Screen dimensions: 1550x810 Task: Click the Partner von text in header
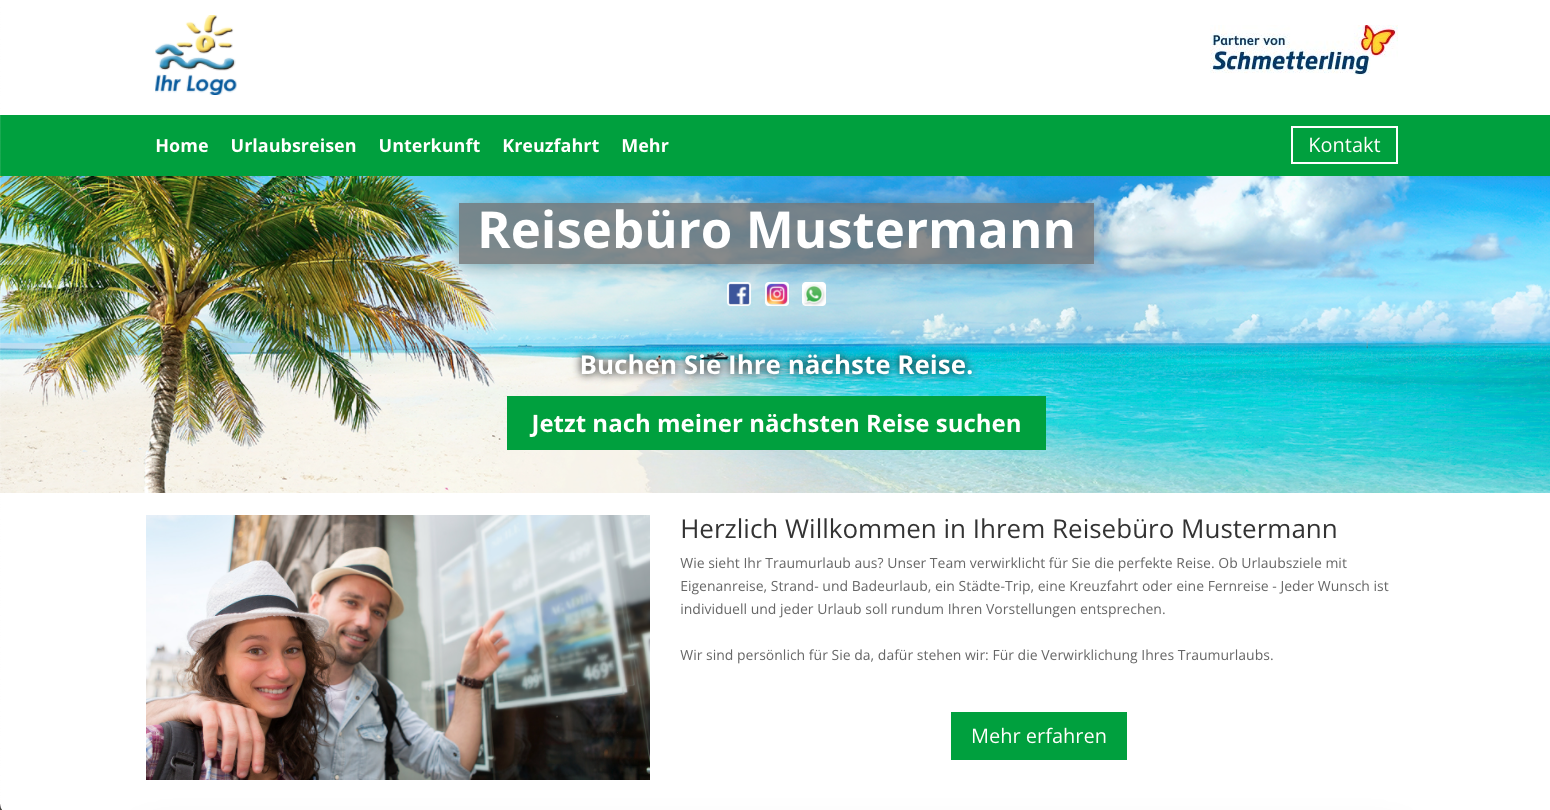[1249, 41]
